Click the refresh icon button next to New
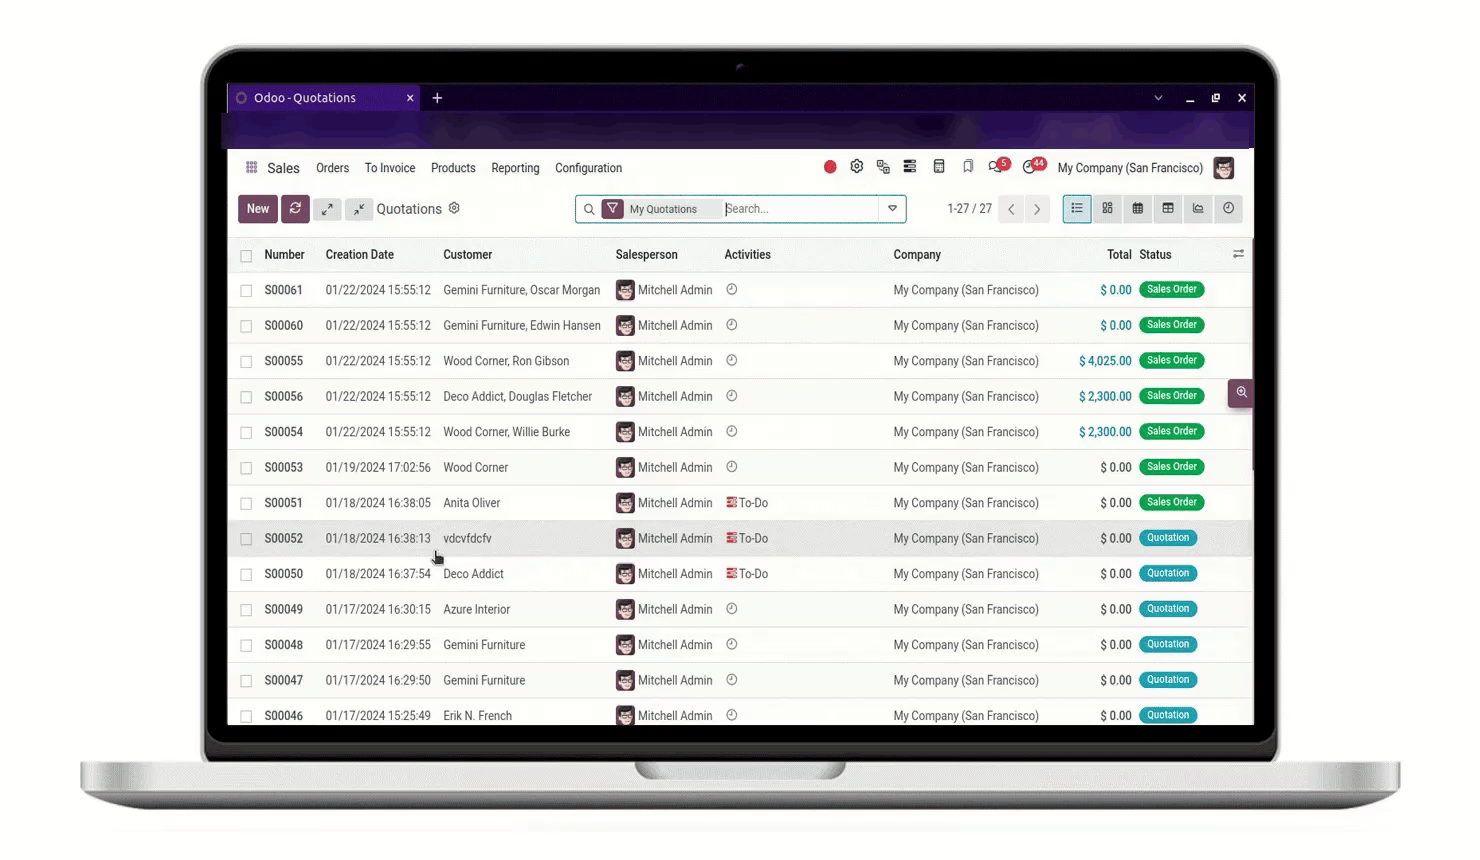Screen dimensions: 1480x860 pos(295,209)
